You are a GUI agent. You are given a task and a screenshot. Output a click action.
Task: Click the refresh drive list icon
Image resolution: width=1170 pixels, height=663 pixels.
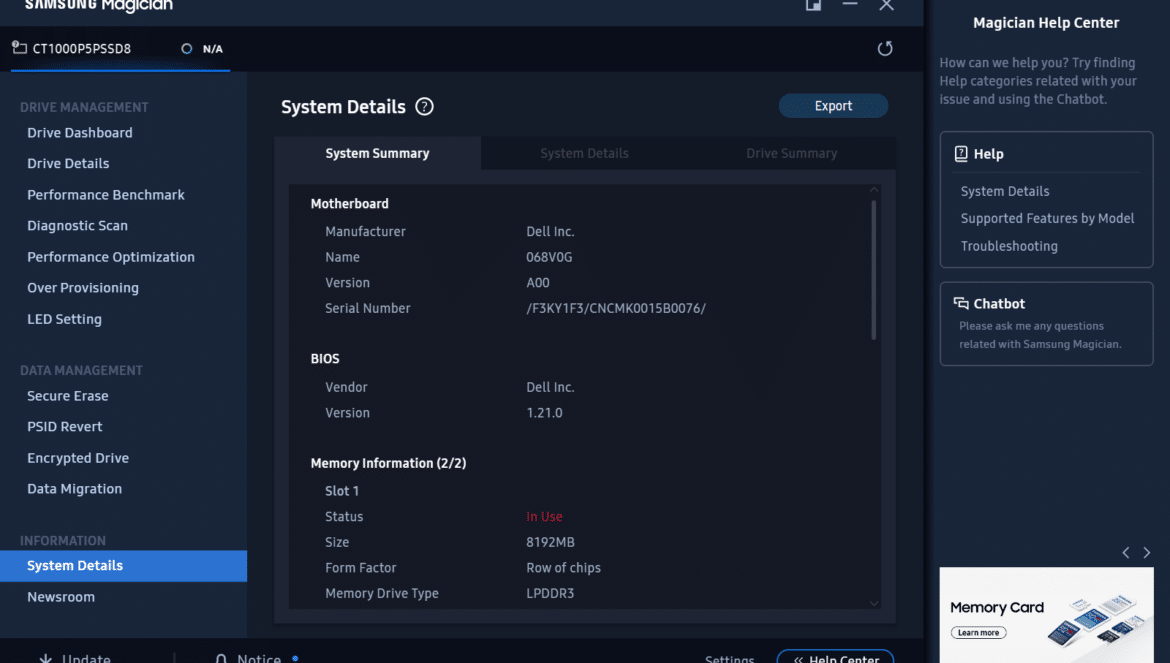coord(885,48)
